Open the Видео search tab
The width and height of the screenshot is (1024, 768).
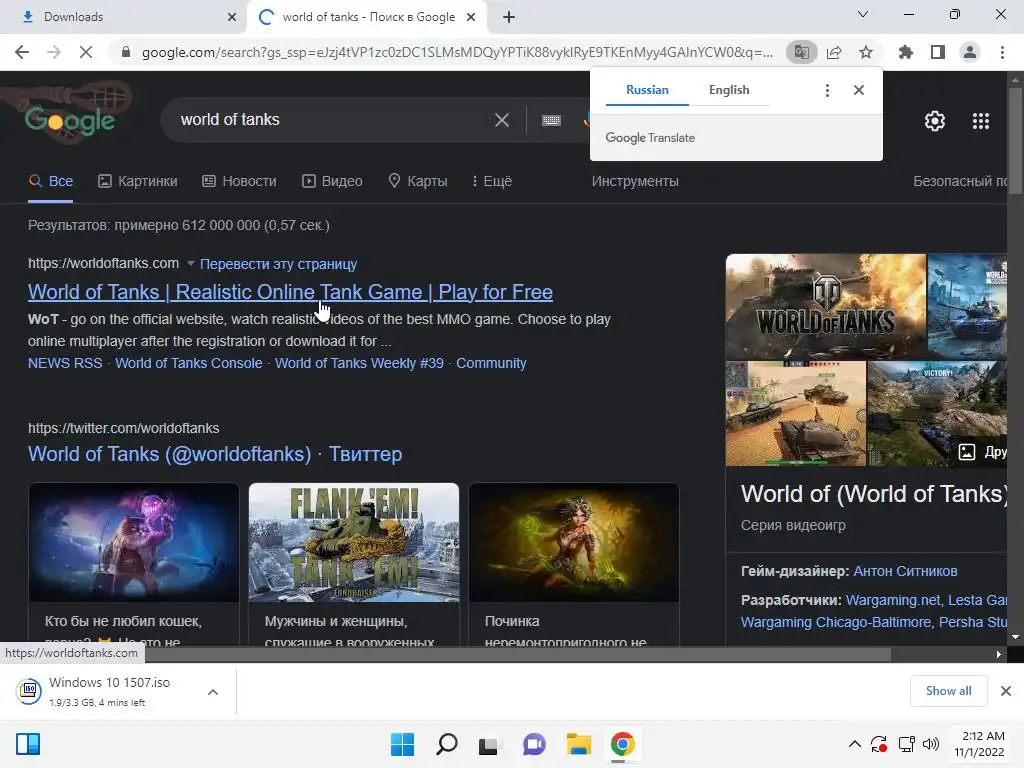[332, 182]
